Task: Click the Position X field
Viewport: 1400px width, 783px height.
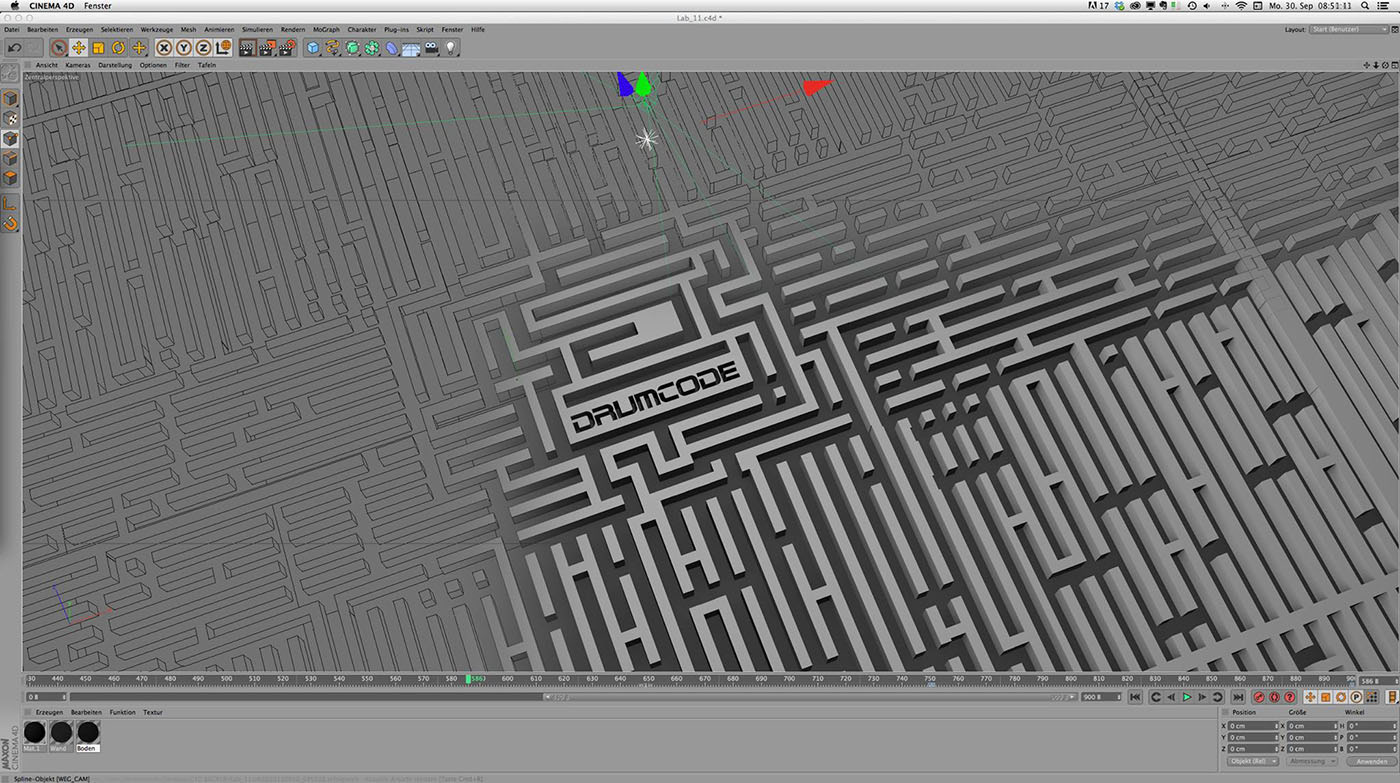Action: (x=1253, y=725)
